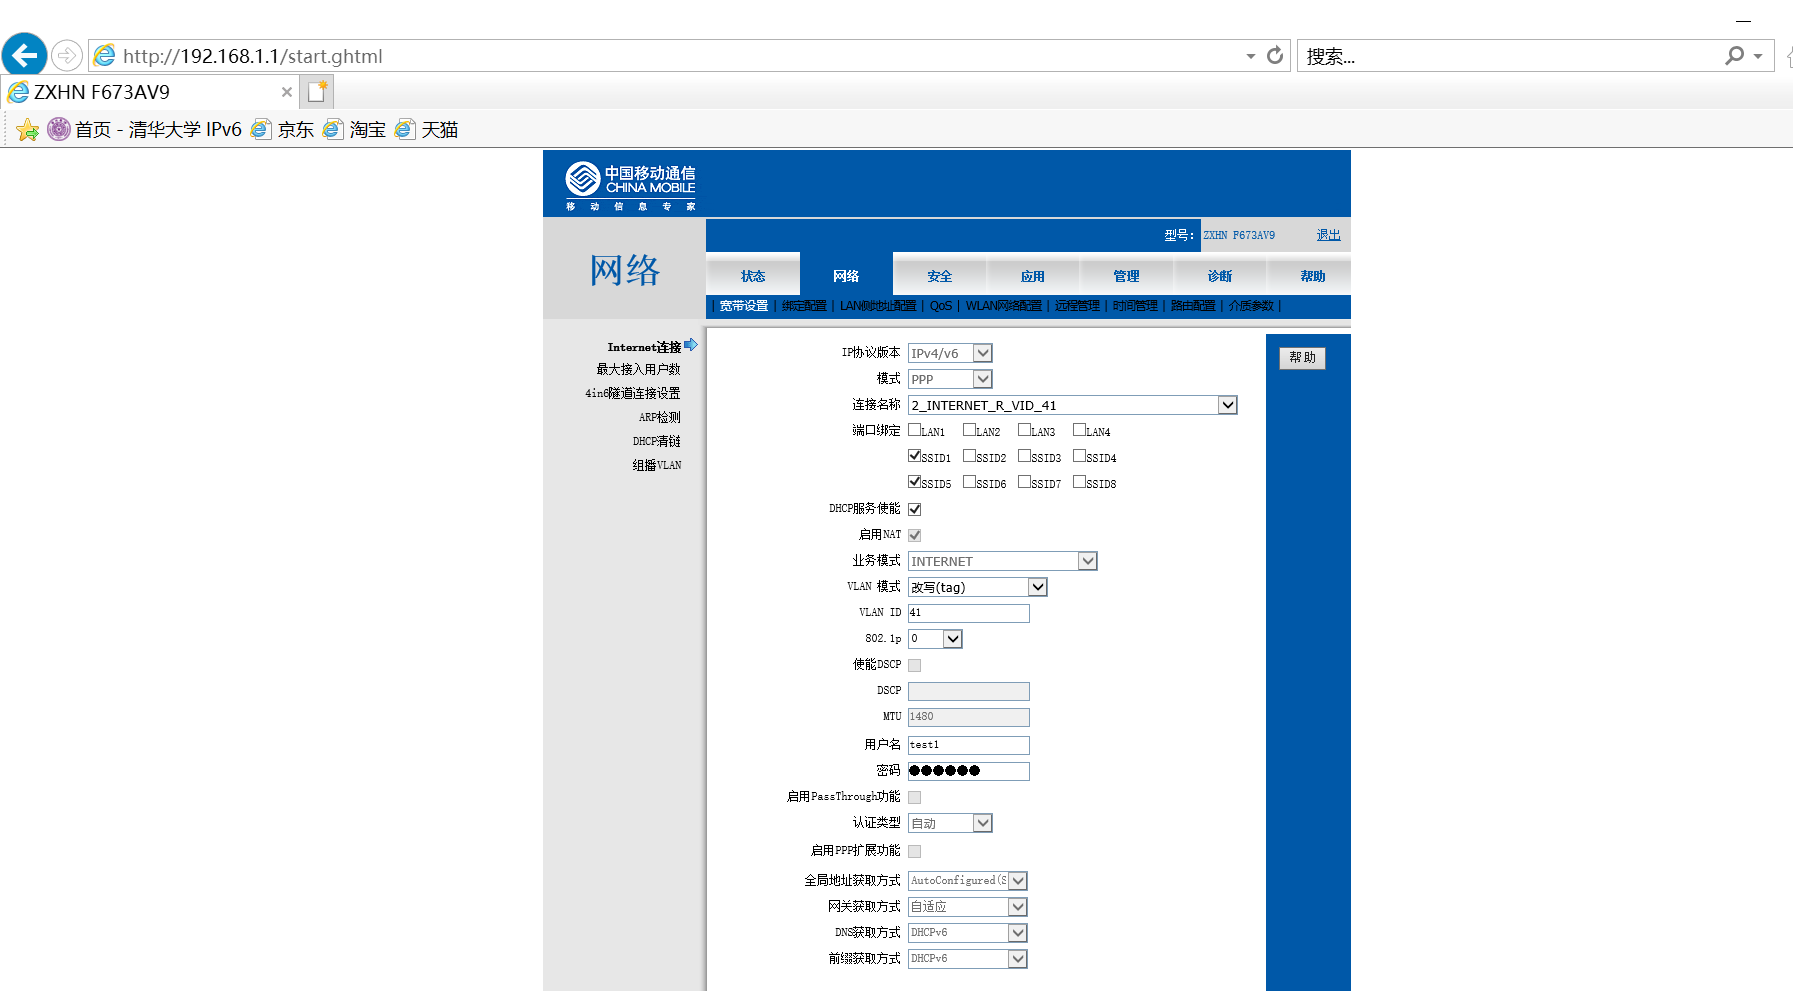Open the 京东 bookmark

[282, 130]
